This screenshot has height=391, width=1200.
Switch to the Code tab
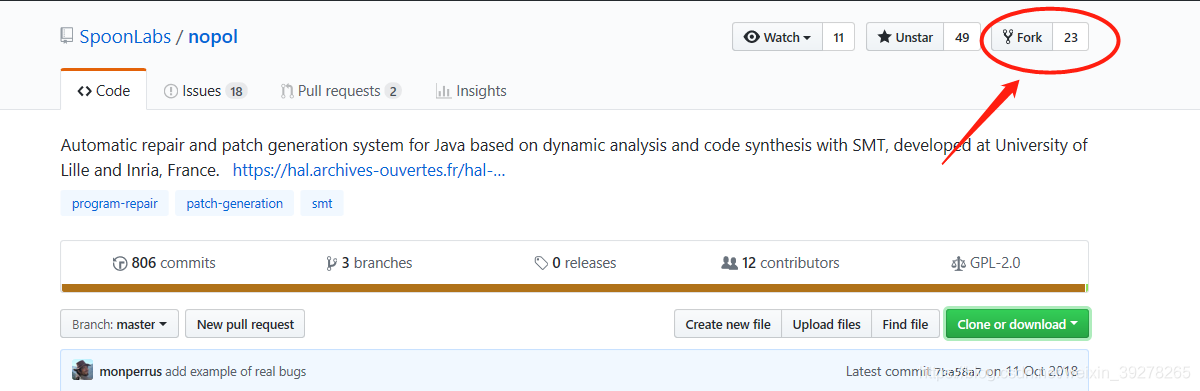tap(104, 90)
